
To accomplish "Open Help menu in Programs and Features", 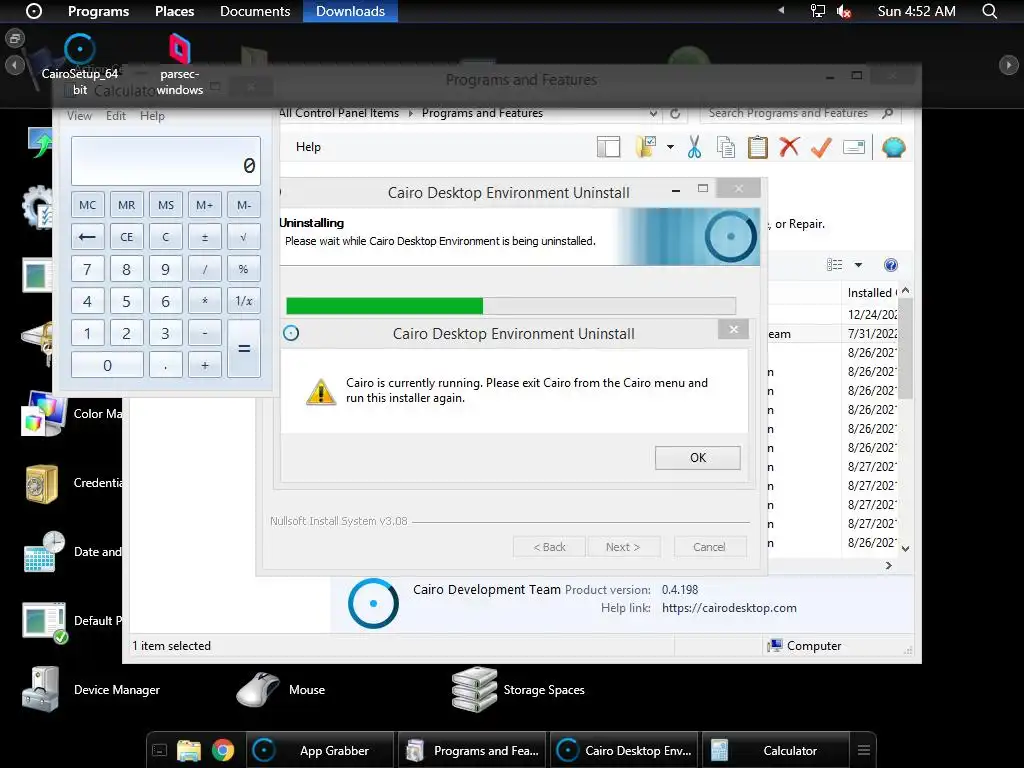I will [x=308, y=147].
